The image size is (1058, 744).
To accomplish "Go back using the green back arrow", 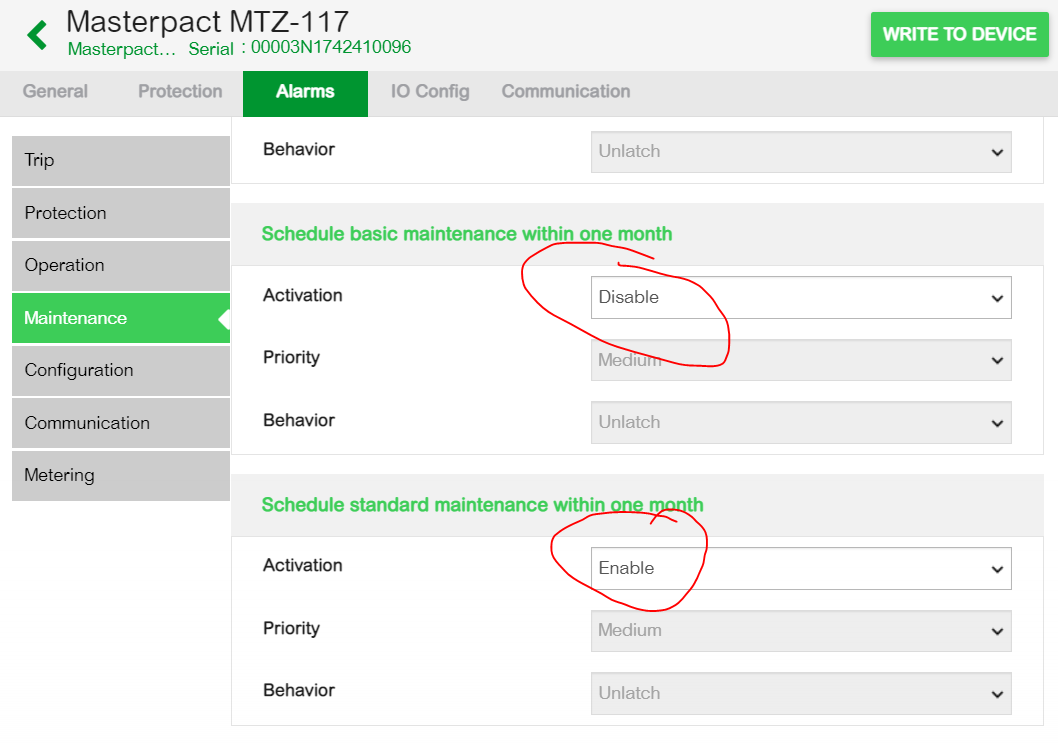I will coord(37,35).
